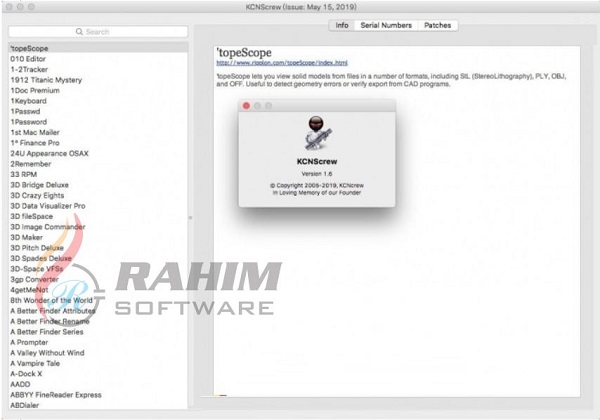The width and height of the screenshot is (600, 420).
Task: Select 3D Pitch Deluxe entry
Action: pos(98,248)
